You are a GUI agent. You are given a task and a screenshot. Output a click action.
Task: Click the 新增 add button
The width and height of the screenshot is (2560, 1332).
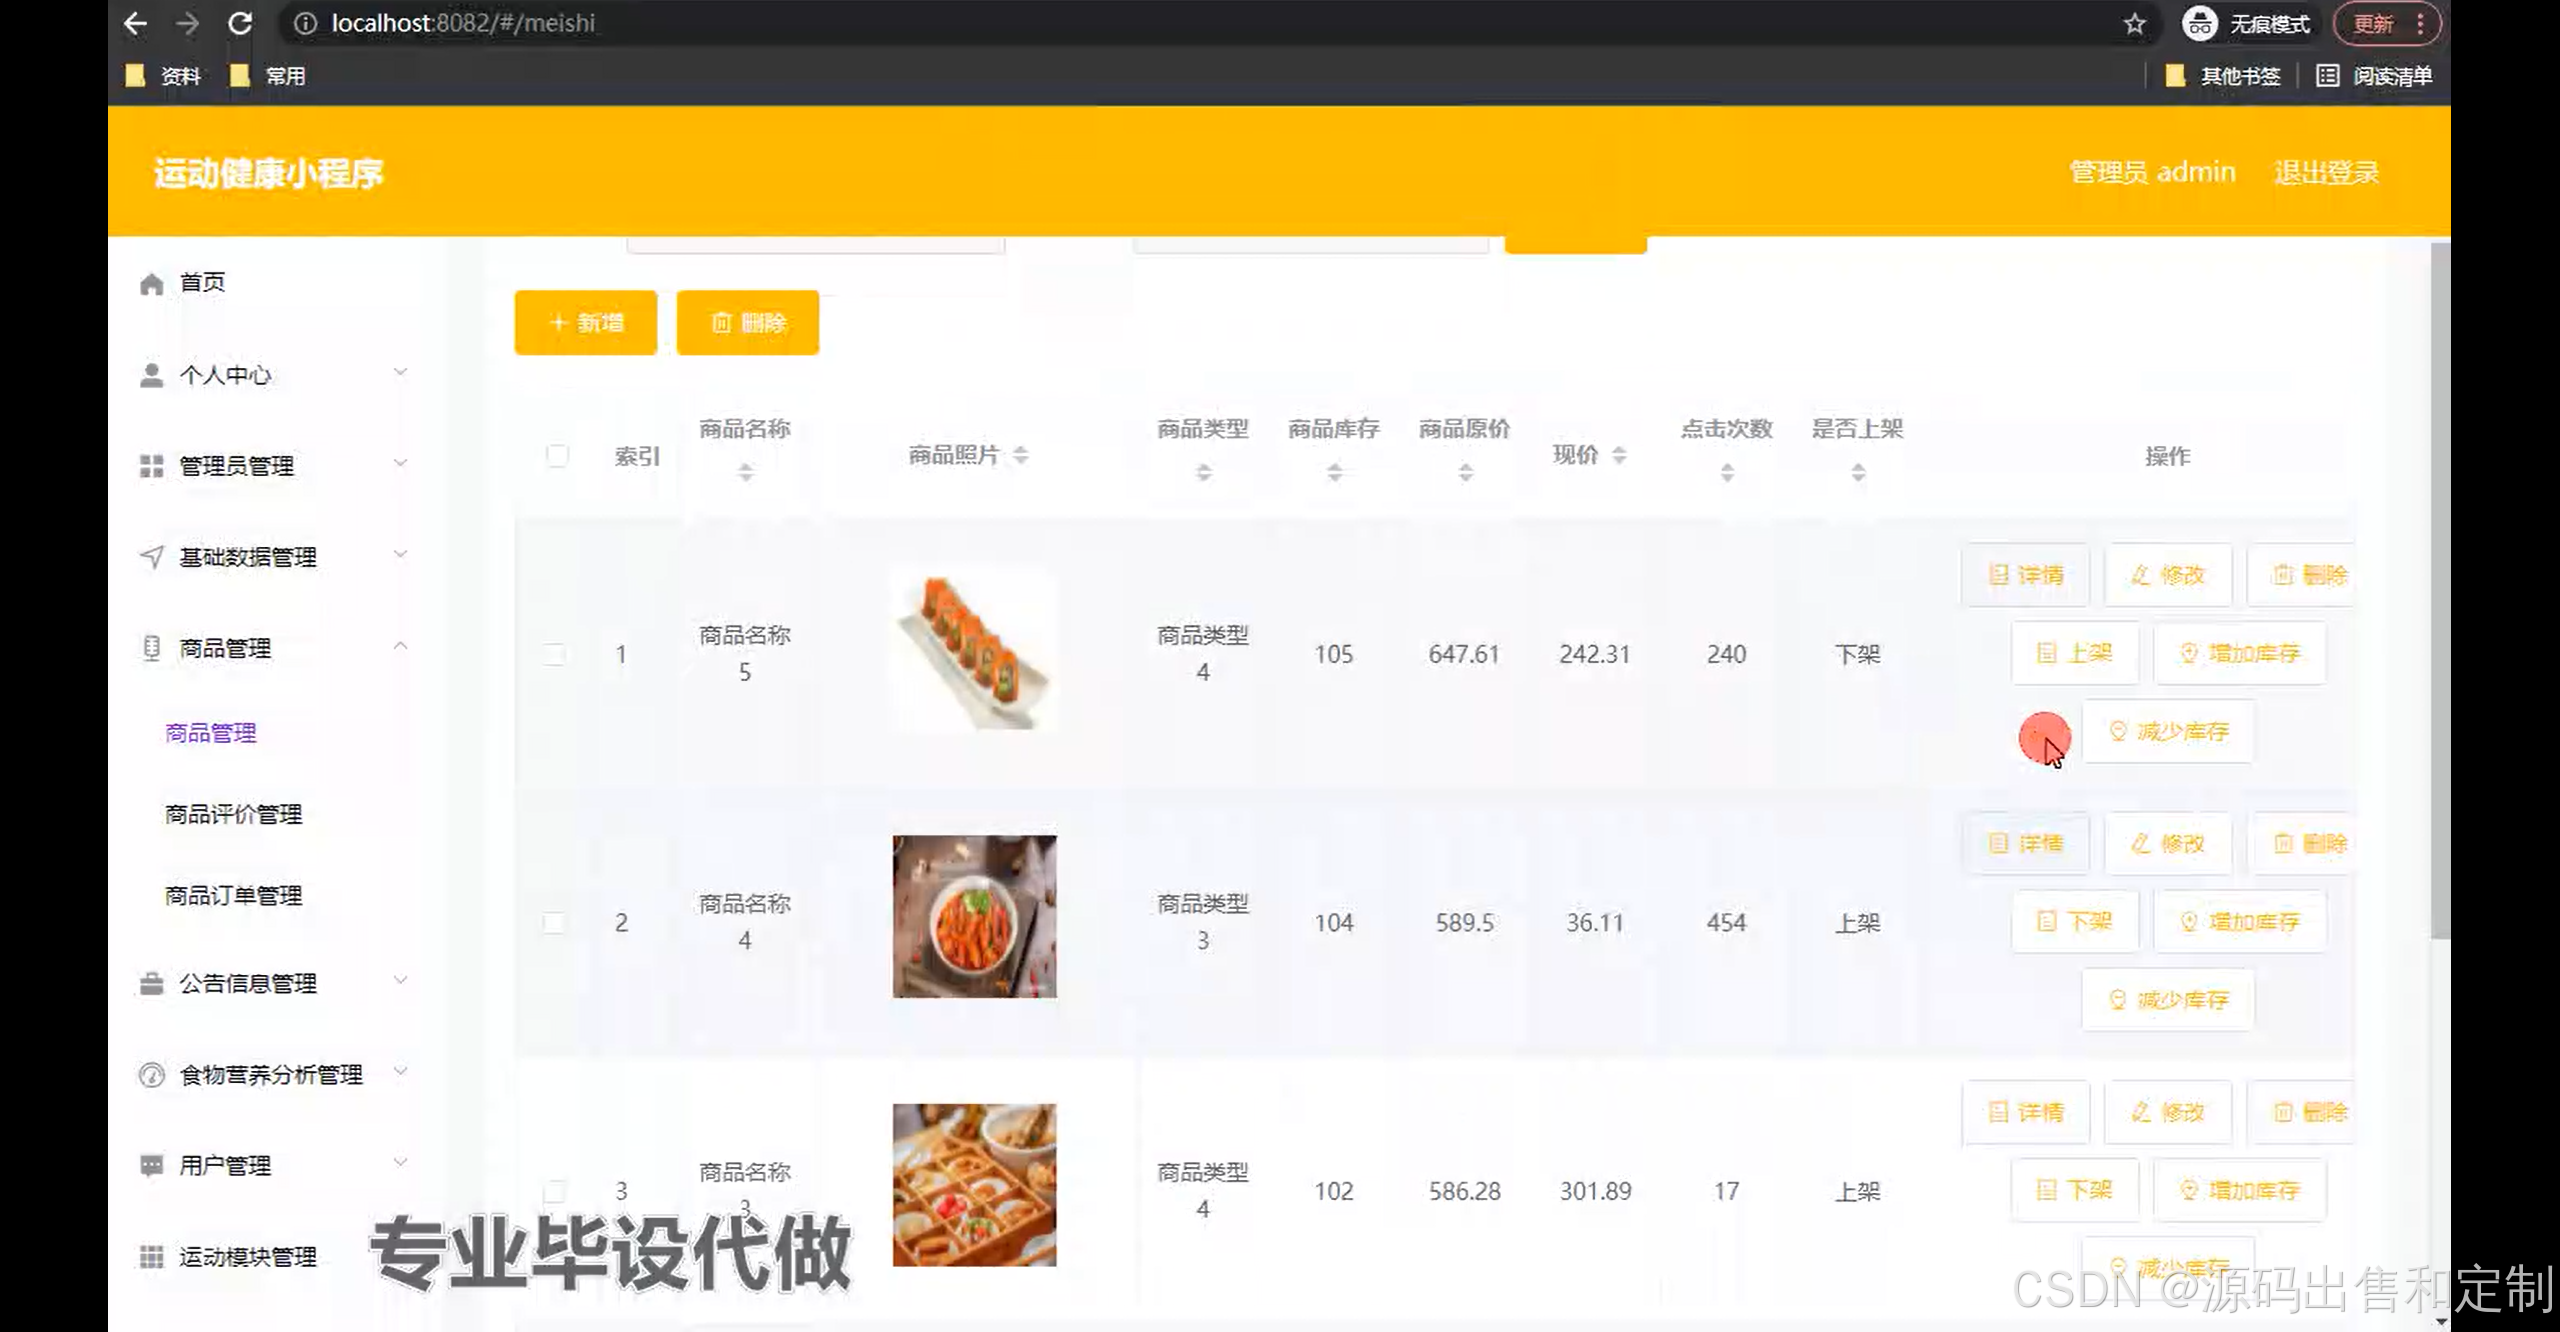point(586,323)
